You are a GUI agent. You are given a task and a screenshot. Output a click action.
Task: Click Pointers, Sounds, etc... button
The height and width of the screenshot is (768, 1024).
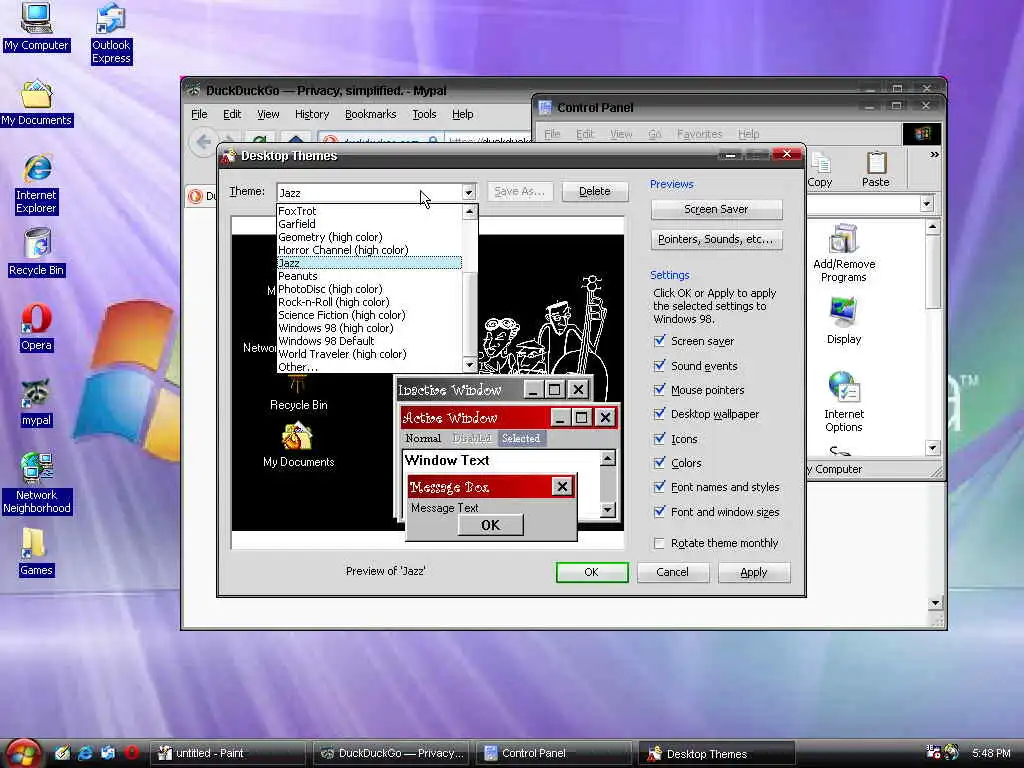point(716,240)
